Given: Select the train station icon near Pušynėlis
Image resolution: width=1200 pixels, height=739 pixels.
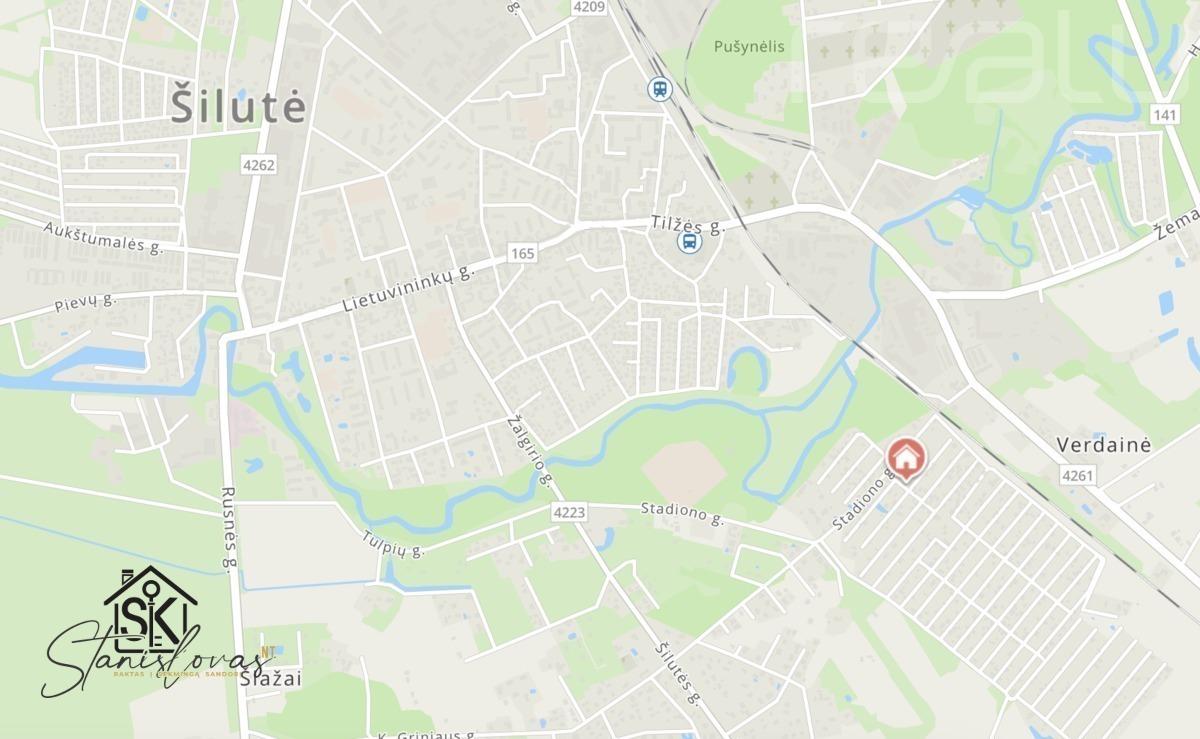Looking at the screenshot, I should click(x=659, y=89).
